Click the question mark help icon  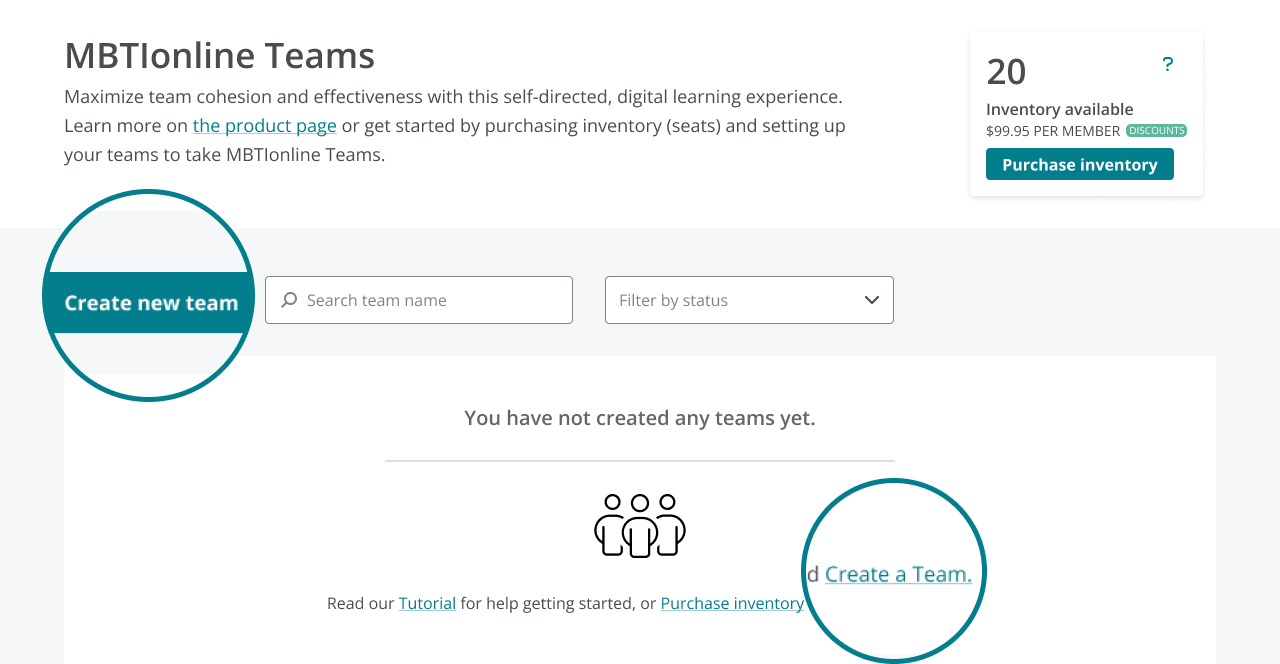1167,65
